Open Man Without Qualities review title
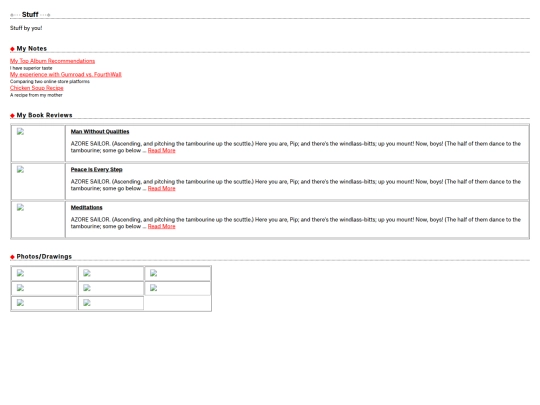Viewport: 540px width, 405px height. pos(100,132)
